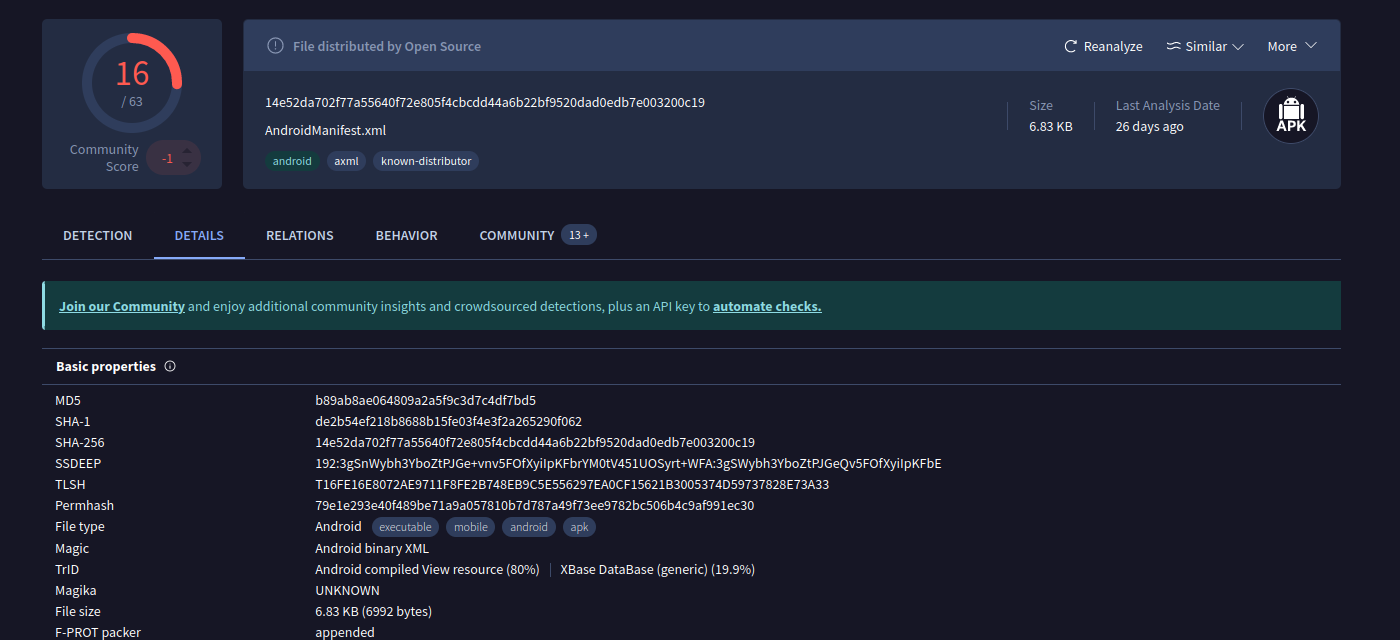1400x640 pixels.
Task: Click the Last Analysis Date 26 days ago
Action: tap(1168, 116)
